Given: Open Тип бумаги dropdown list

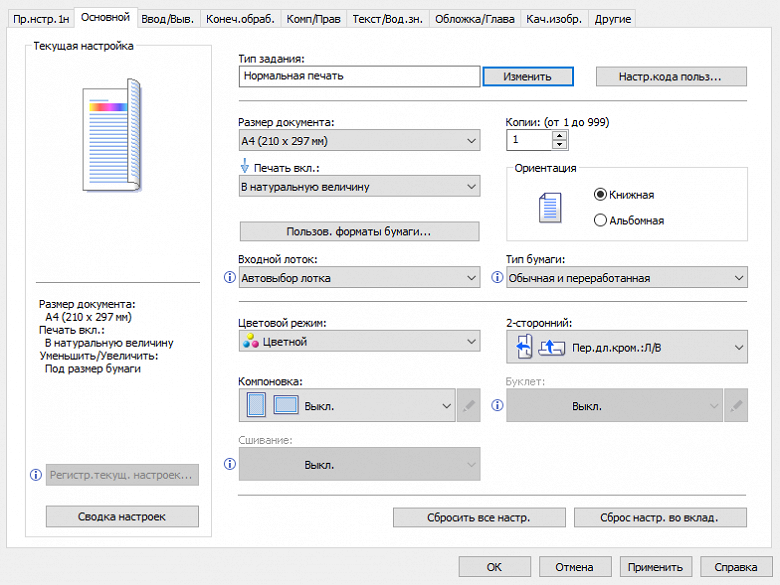Looking at the screenshot, I should click(627, 278).
